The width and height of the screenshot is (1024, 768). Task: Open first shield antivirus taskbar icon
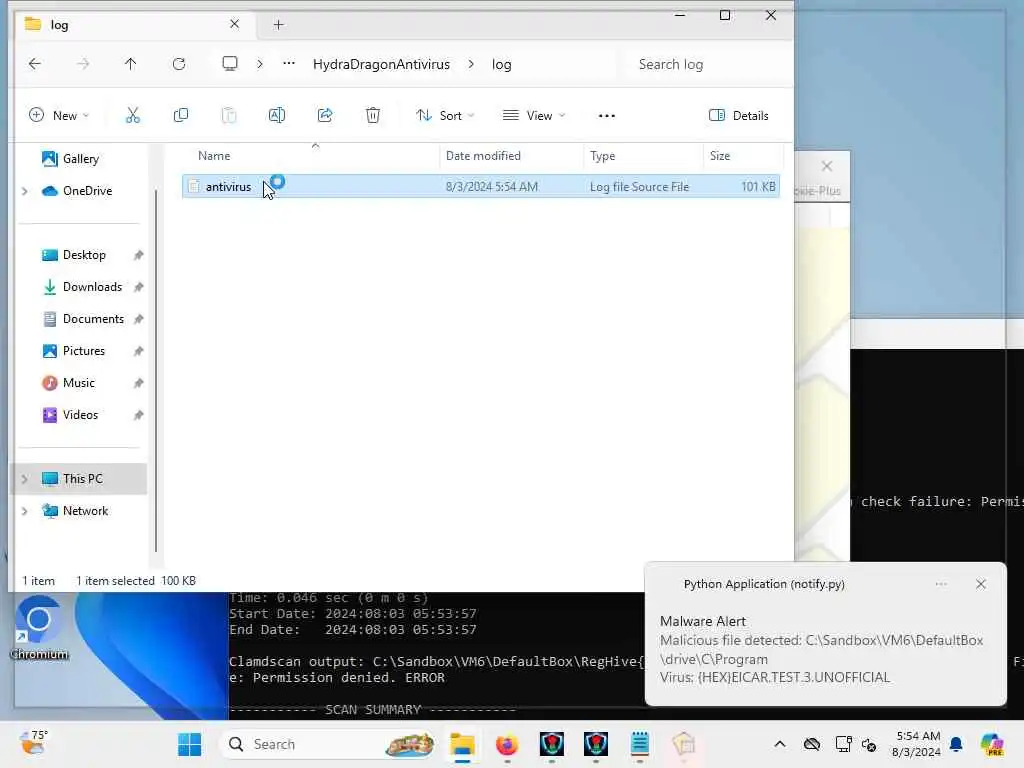tap(552, 744)
